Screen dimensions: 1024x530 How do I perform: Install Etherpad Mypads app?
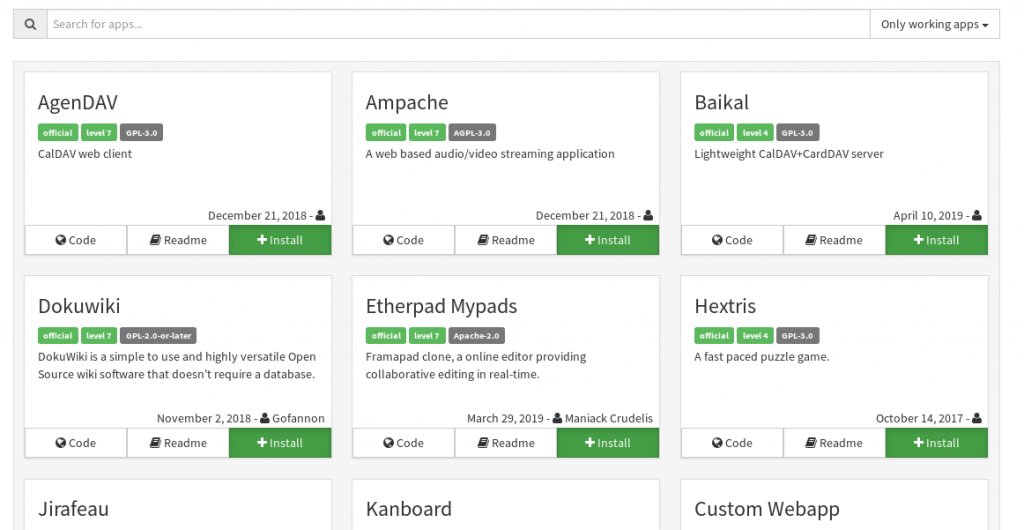pyautogui.click(x=608, y=443)
